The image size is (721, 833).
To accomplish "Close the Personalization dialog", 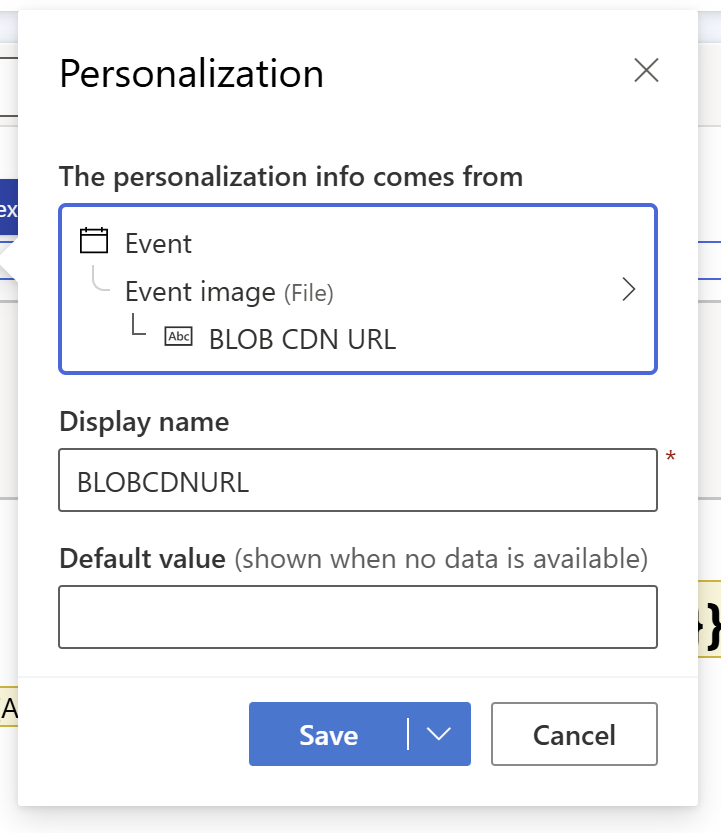I will tap(646, 70).
